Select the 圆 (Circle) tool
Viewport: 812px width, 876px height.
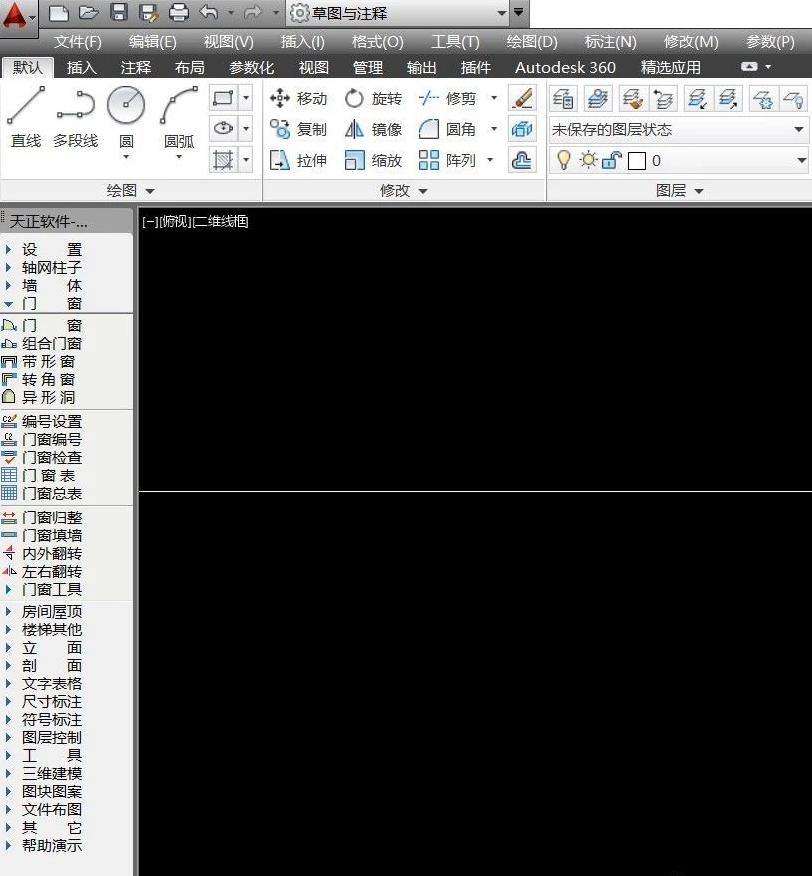[125, 110]
